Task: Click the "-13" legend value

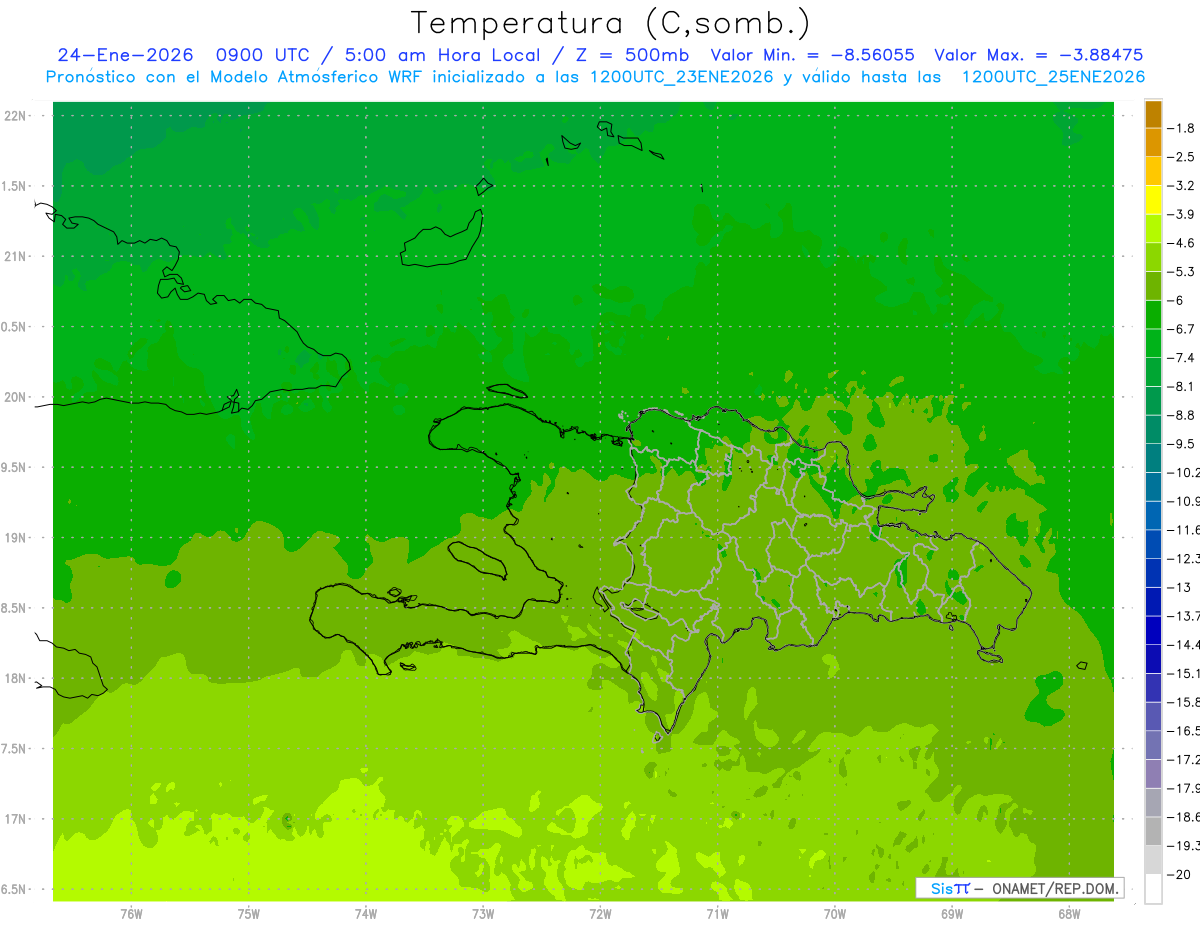Action: coord(1178,587)
